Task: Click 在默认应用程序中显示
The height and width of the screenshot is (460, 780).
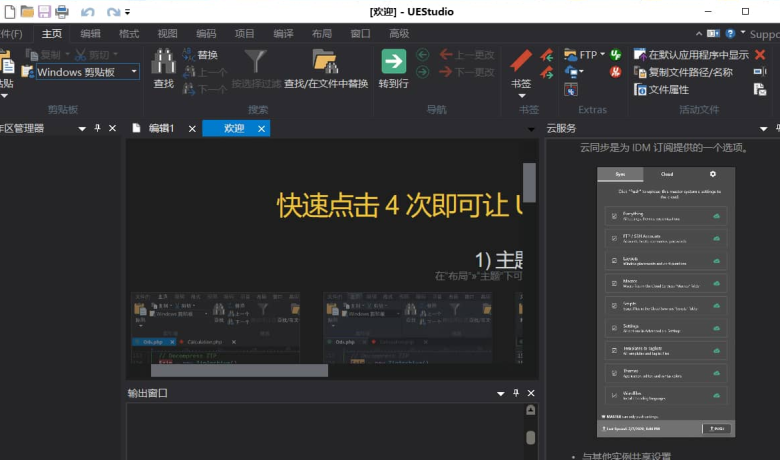Action: click(x=691, y=55)
